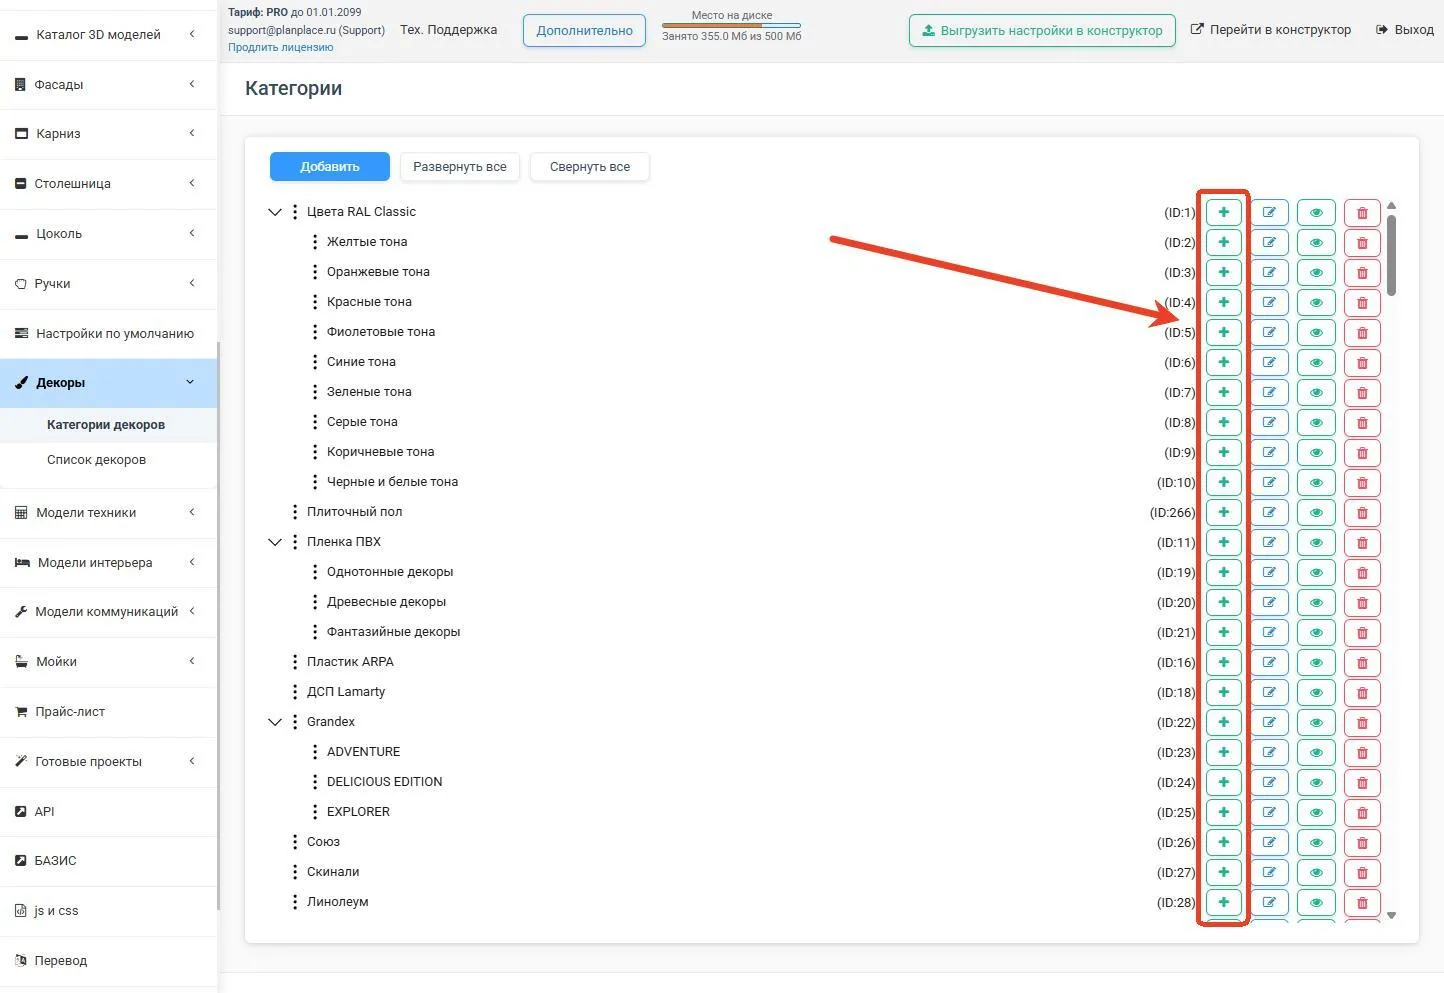Screen dimensions: 1444x993
Task: Hide the Красные тона category
Action: (x=1316, y=302)
